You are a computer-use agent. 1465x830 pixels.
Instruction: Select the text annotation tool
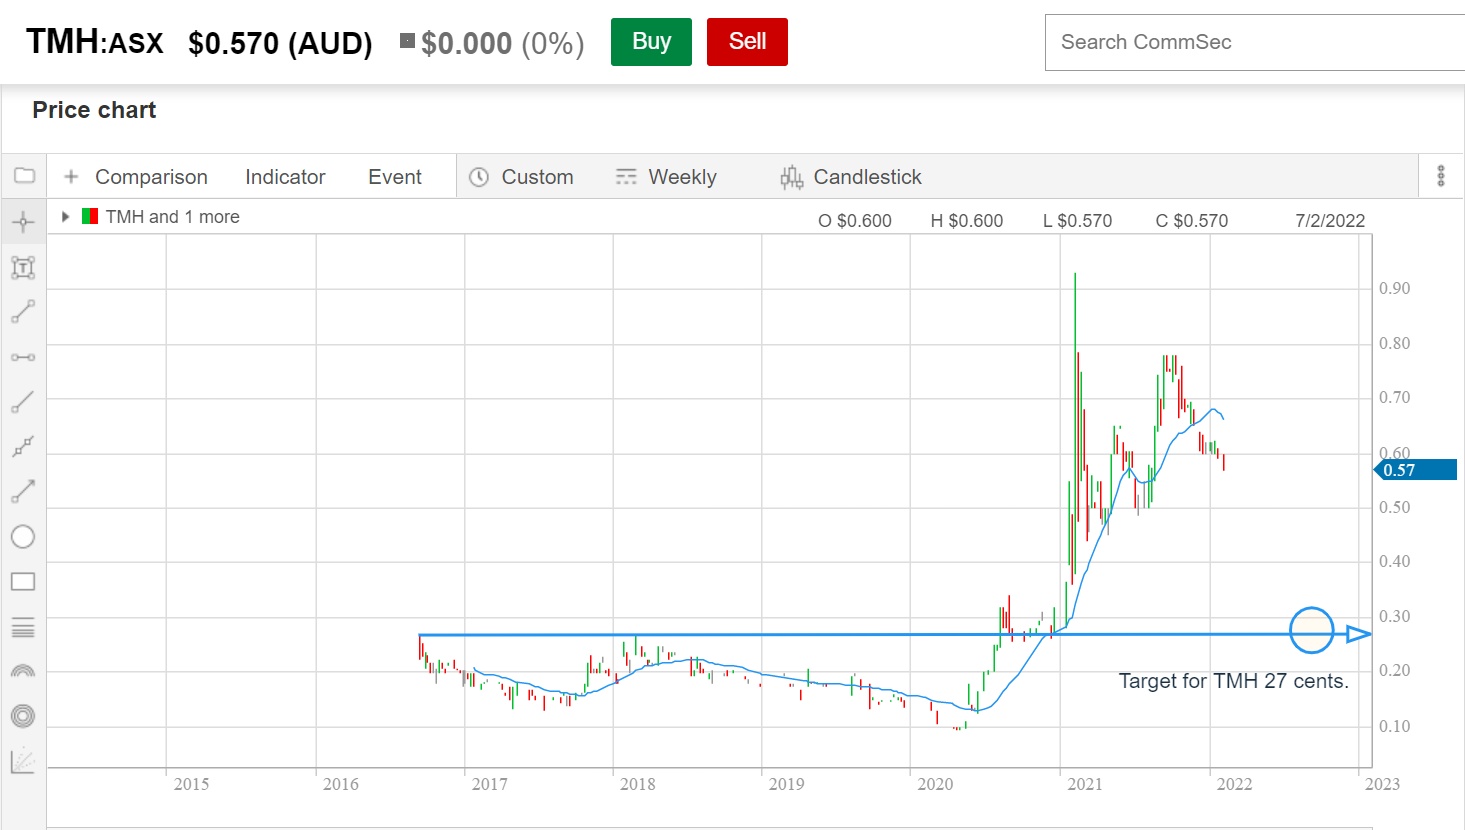tap(23, 267)
